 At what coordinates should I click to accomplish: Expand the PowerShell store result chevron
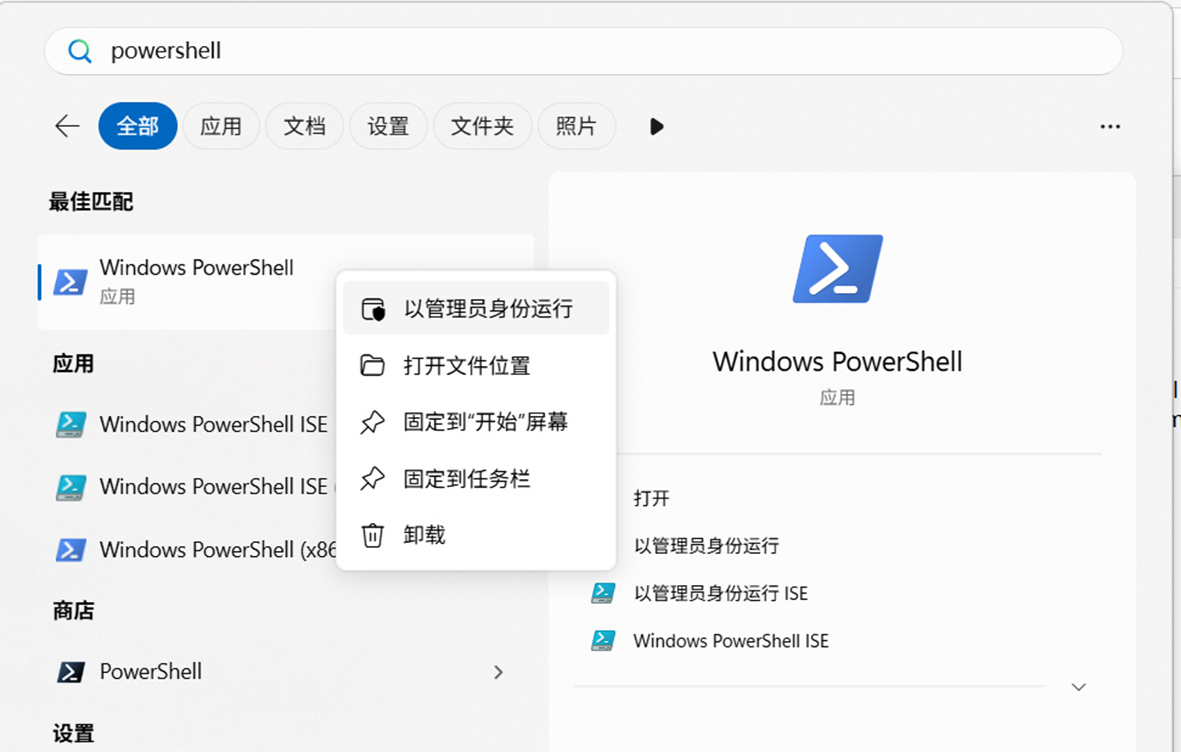498,672
